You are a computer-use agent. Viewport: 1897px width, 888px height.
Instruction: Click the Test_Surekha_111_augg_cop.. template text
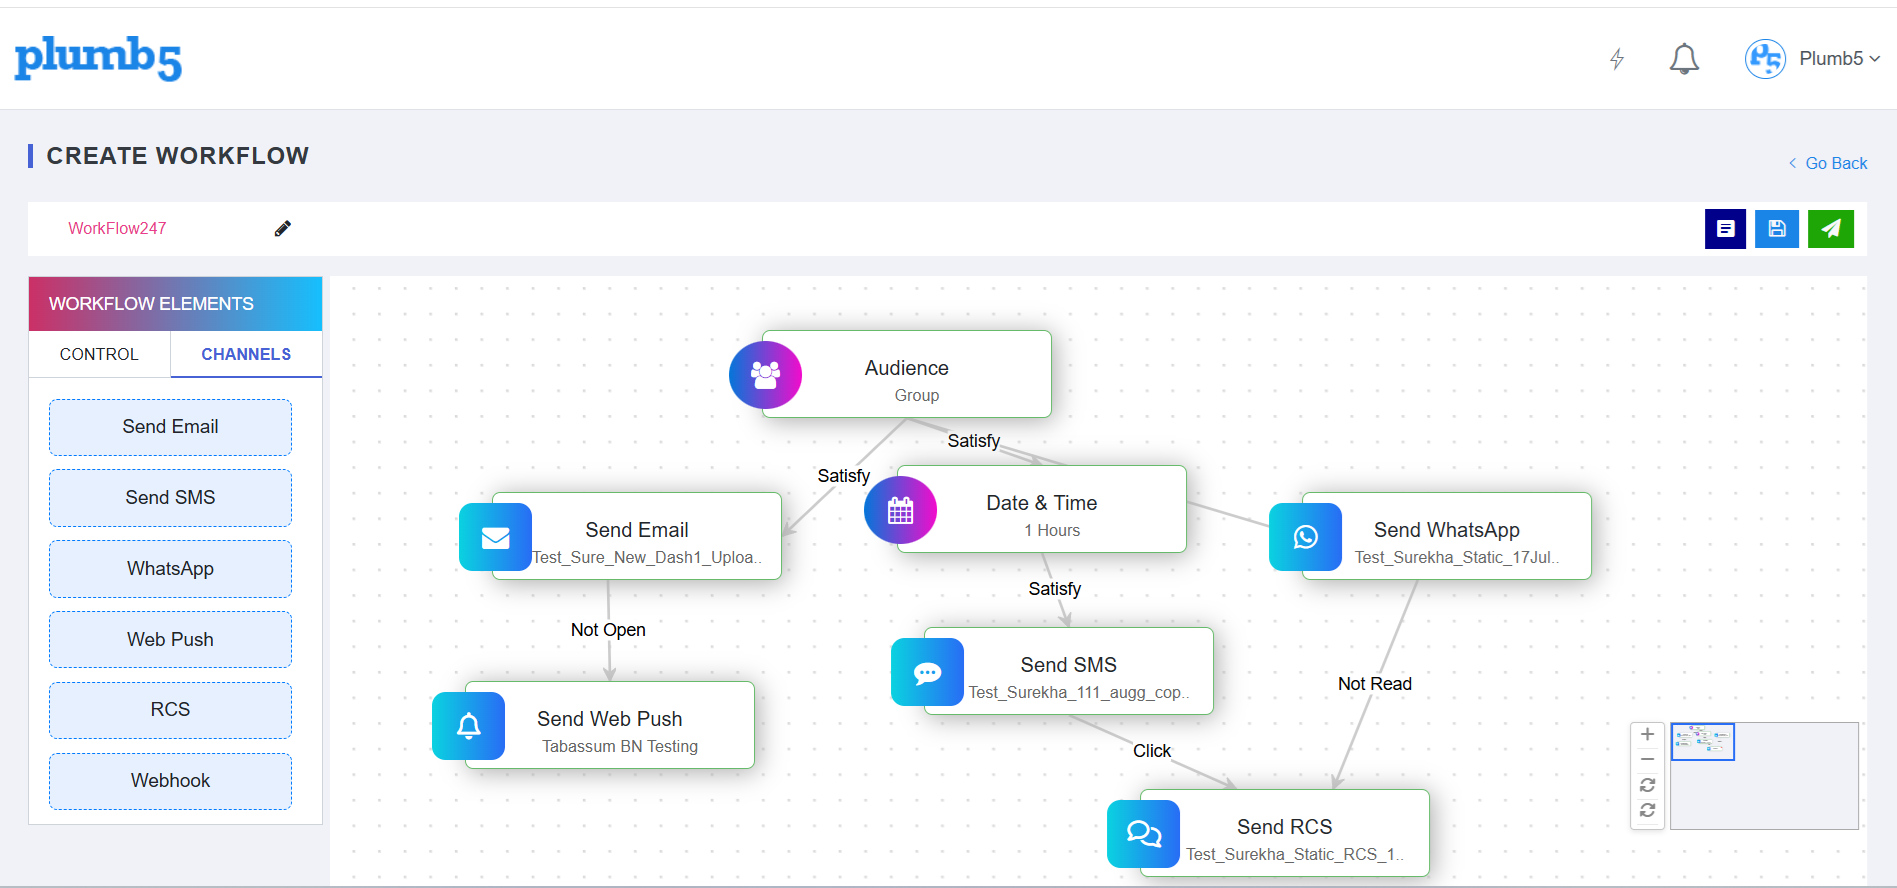[x=1079, y=693]
